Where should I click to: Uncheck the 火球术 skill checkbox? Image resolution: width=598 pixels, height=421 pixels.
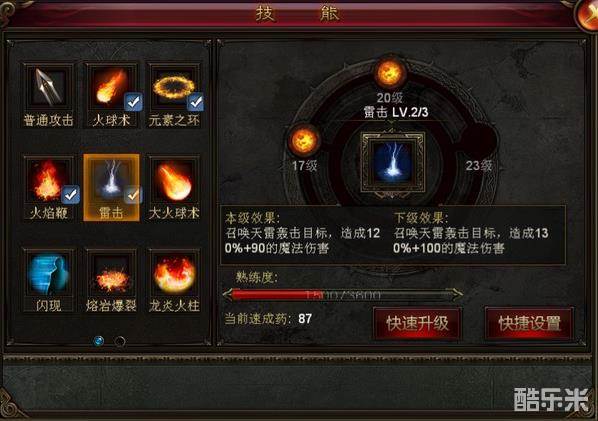click(x=133, y=102)
